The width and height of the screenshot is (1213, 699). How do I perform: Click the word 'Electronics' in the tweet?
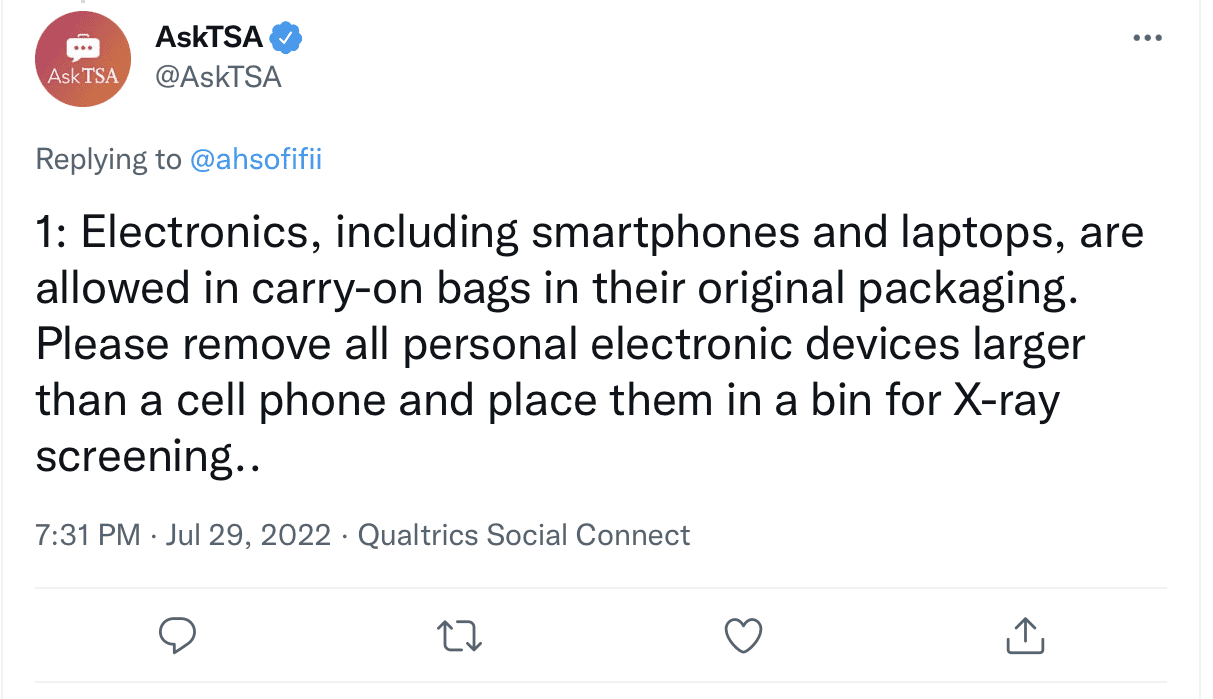[x=195, y=233]
